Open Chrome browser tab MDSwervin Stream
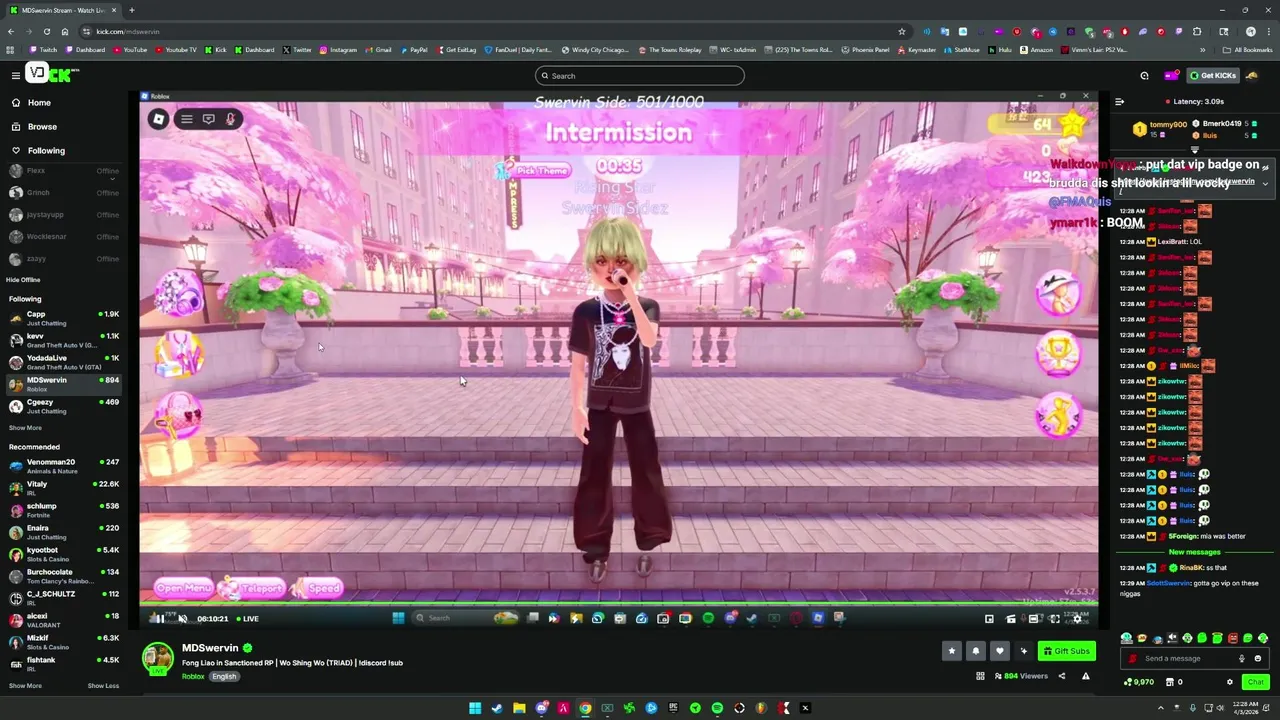The width and height of the screenshot is (1280, 720). [x=62, y=10]
